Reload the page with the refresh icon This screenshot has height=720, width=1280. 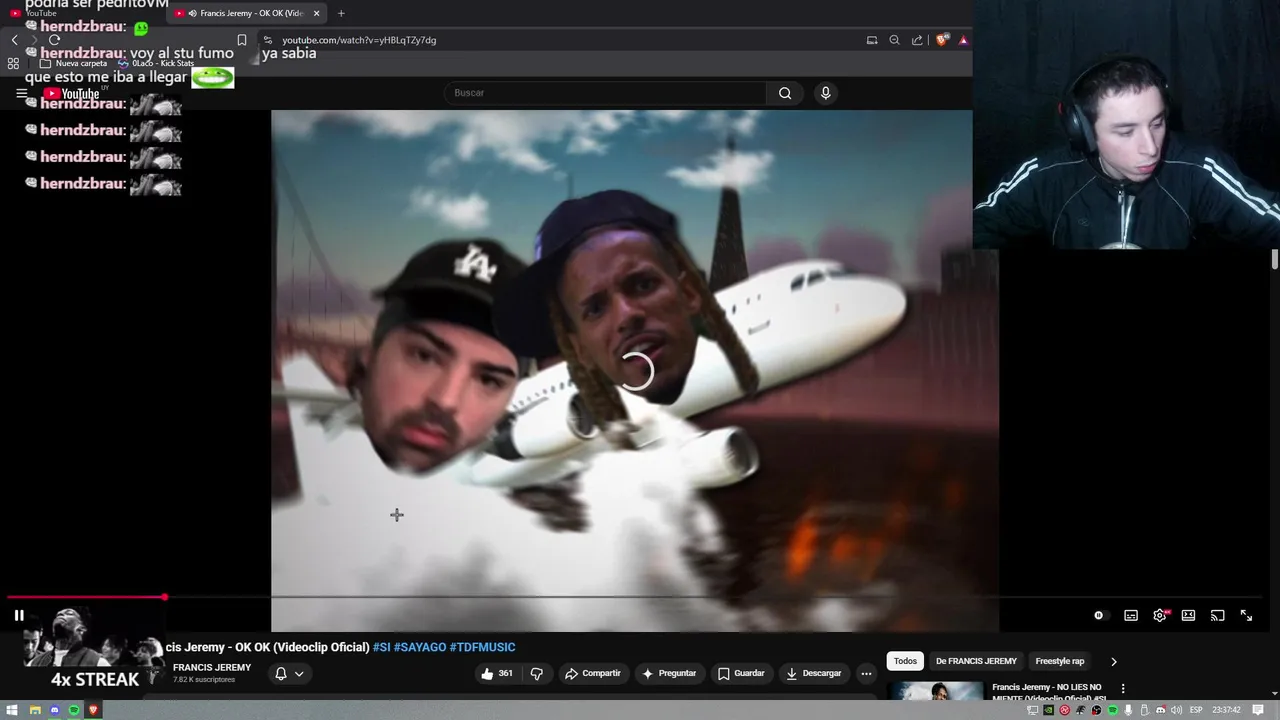click(x=54, y=40)
